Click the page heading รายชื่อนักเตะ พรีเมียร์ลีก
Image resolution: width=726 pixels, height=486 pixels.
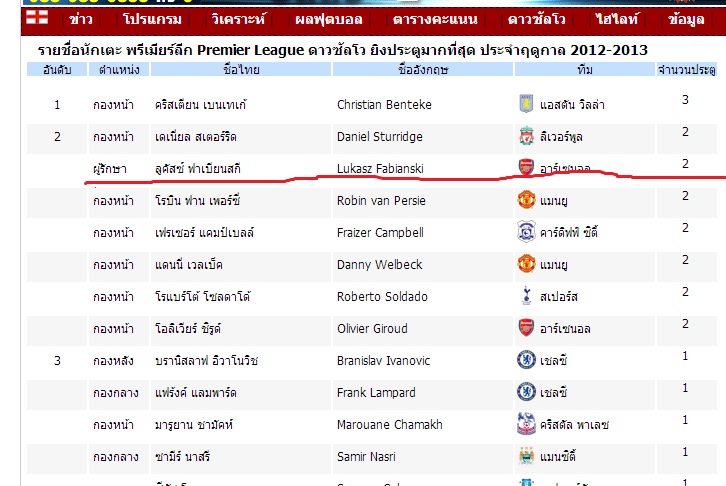tap(115, 50)
